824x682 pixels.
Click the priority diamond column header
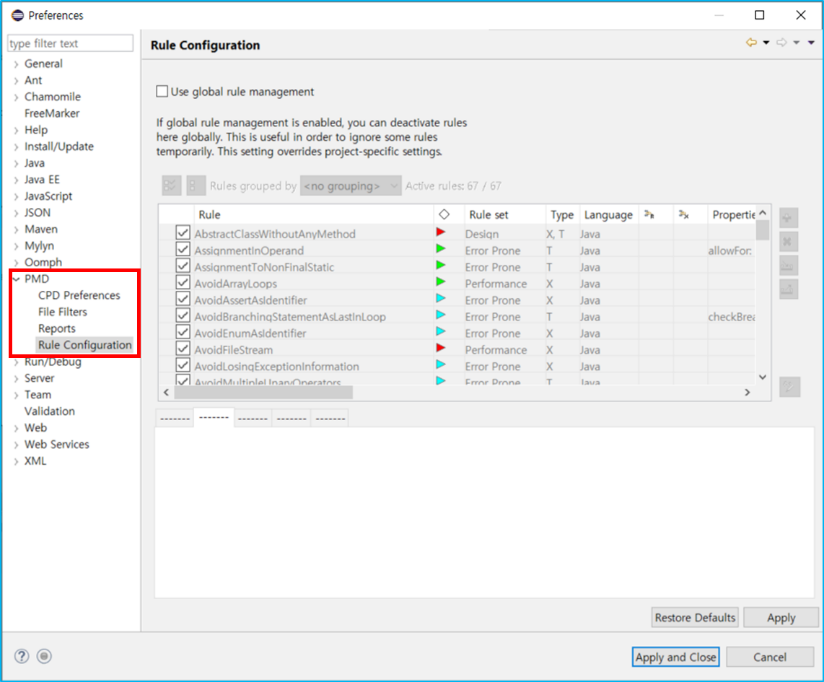[444, 215]
